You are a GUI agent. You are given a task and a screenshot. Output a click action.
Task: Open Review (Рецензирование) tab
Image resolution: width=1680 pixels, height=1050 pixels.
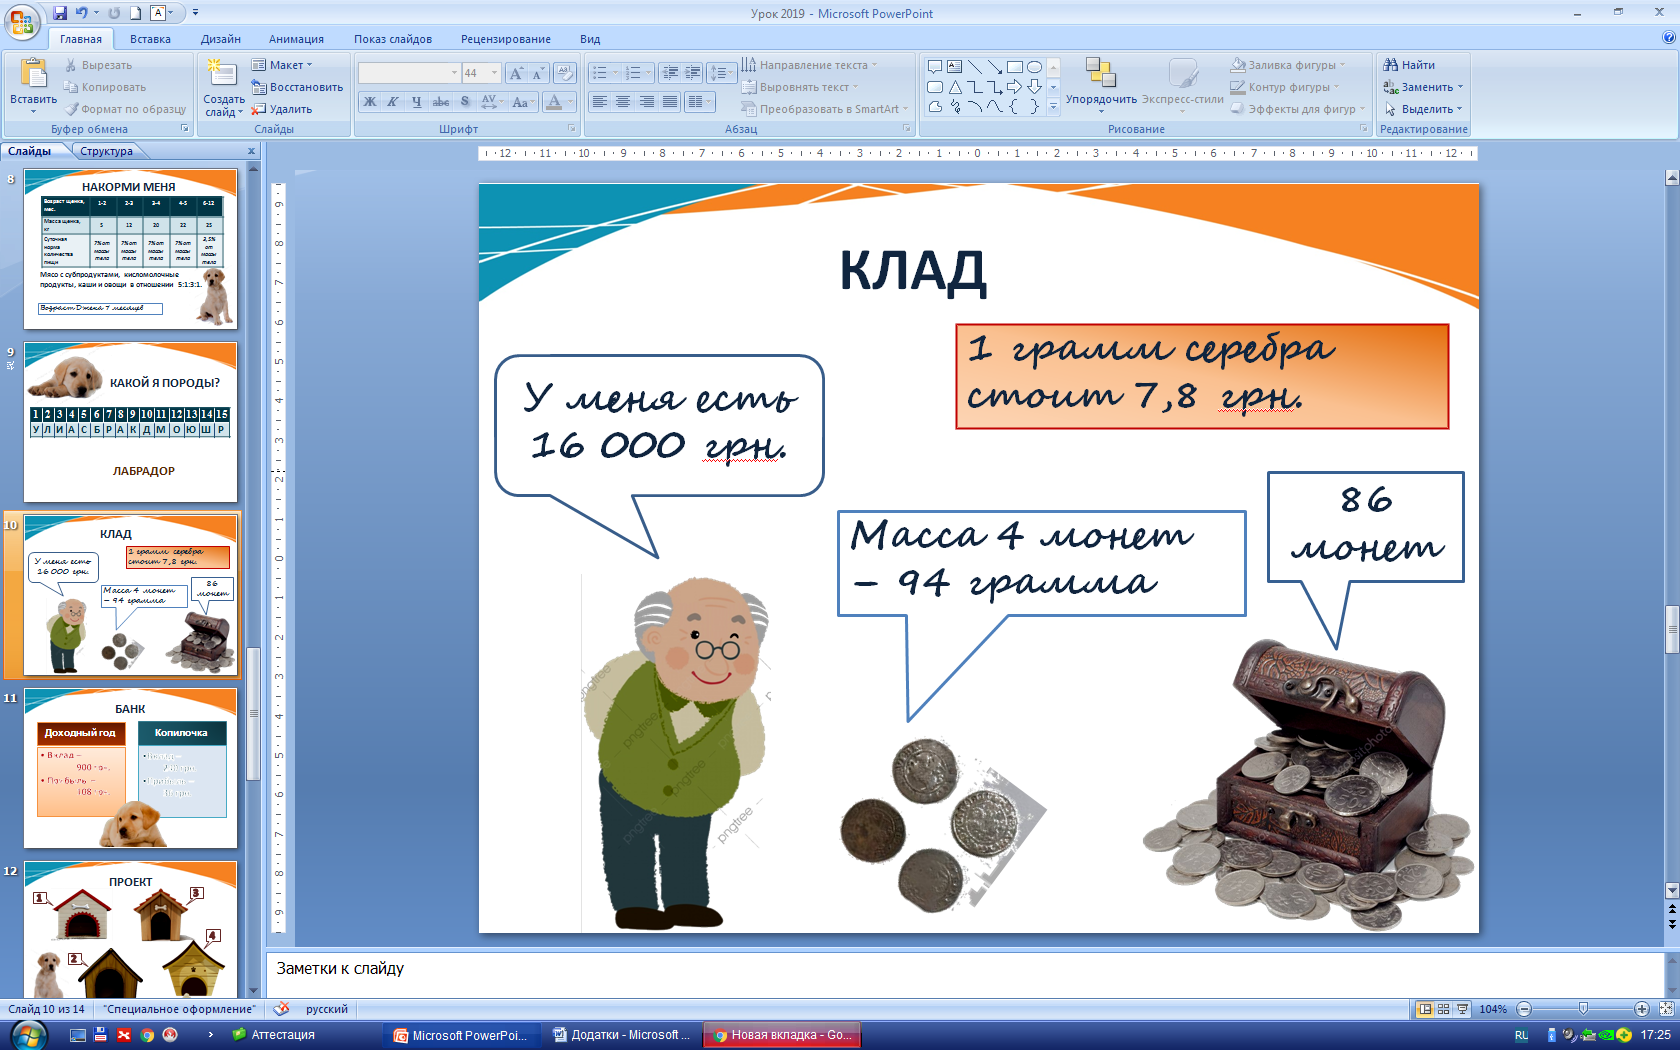click(506, 39)
